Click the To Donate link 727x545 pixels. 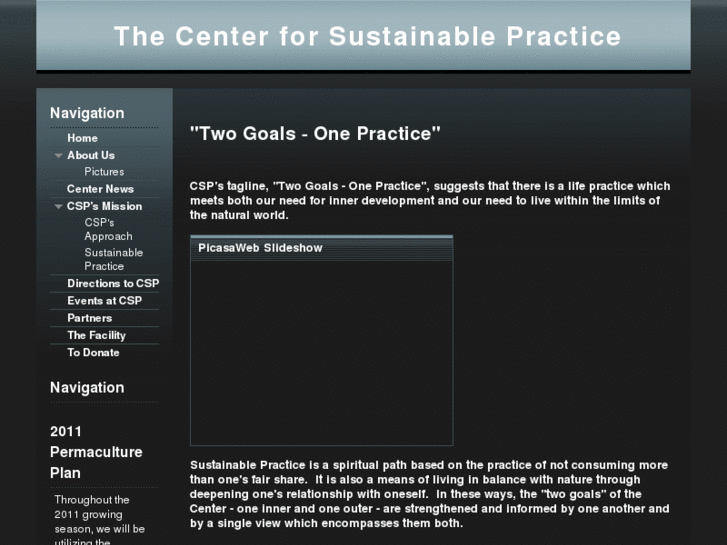pos(93,352)
